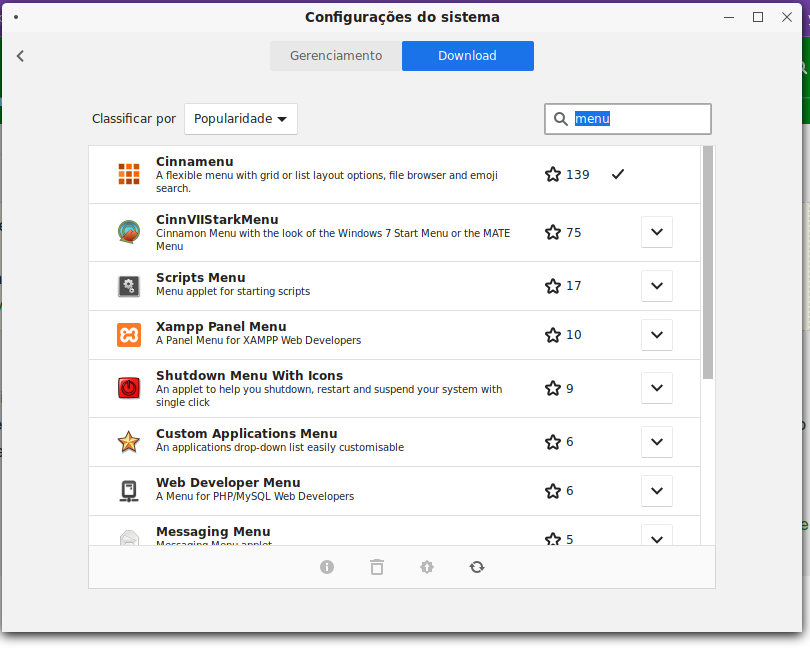Click the CinnVIIStarkMenu score value 75
Screen dimensions: 810x665
(573, 233)
